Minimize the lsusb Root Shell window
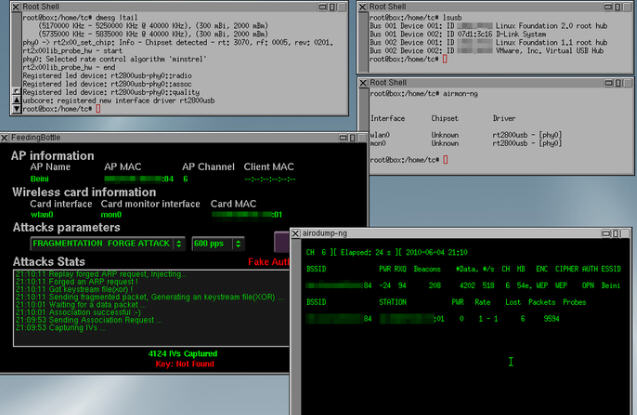637x415 pixels. [x=608, y=6]
